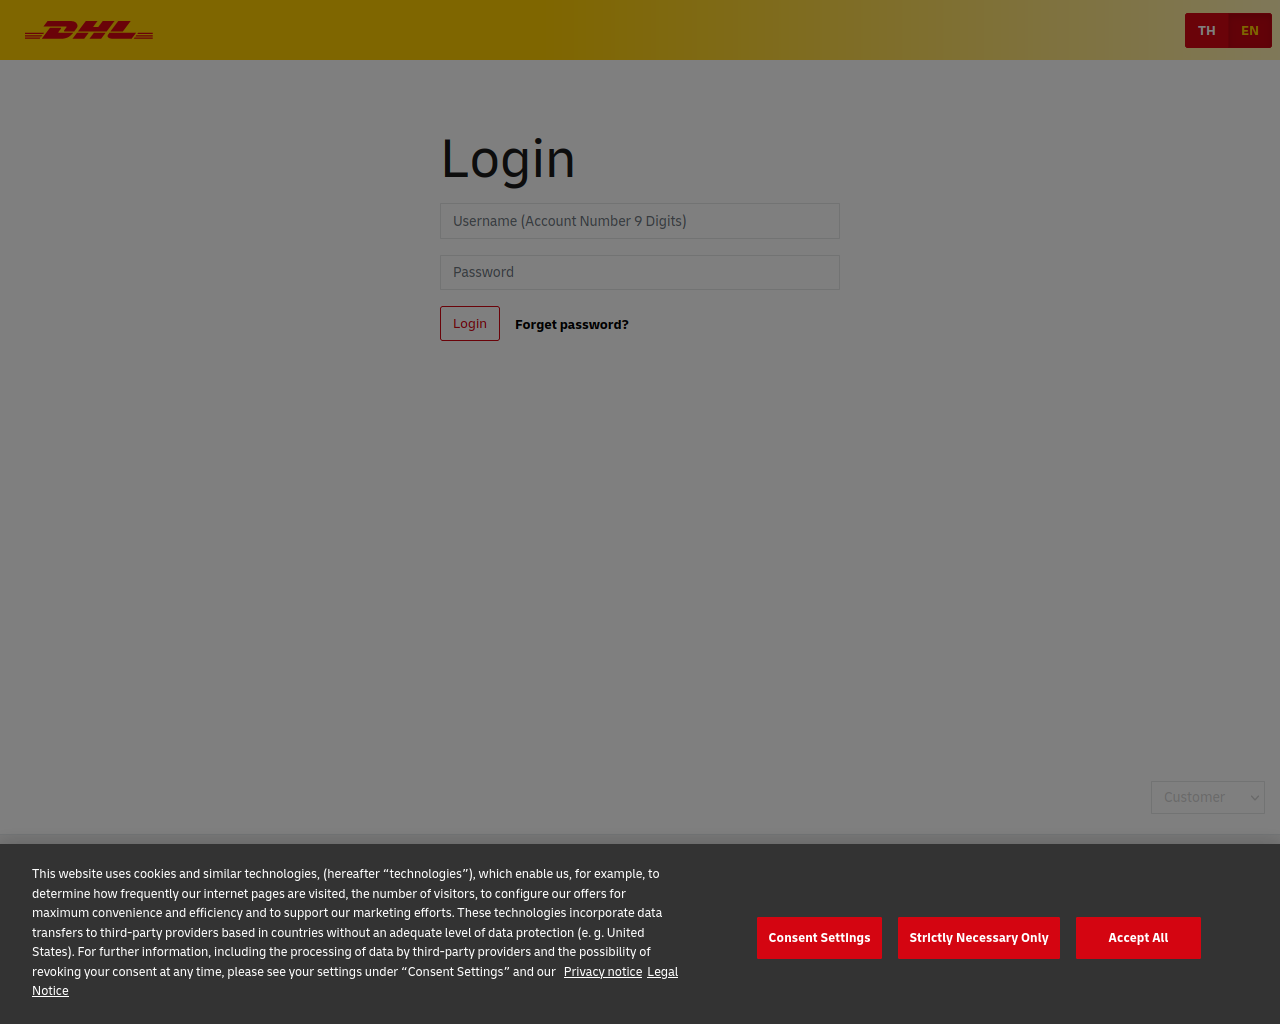Click the DHL logo in the header
1280x1024 pixels.
pos(89,31)
